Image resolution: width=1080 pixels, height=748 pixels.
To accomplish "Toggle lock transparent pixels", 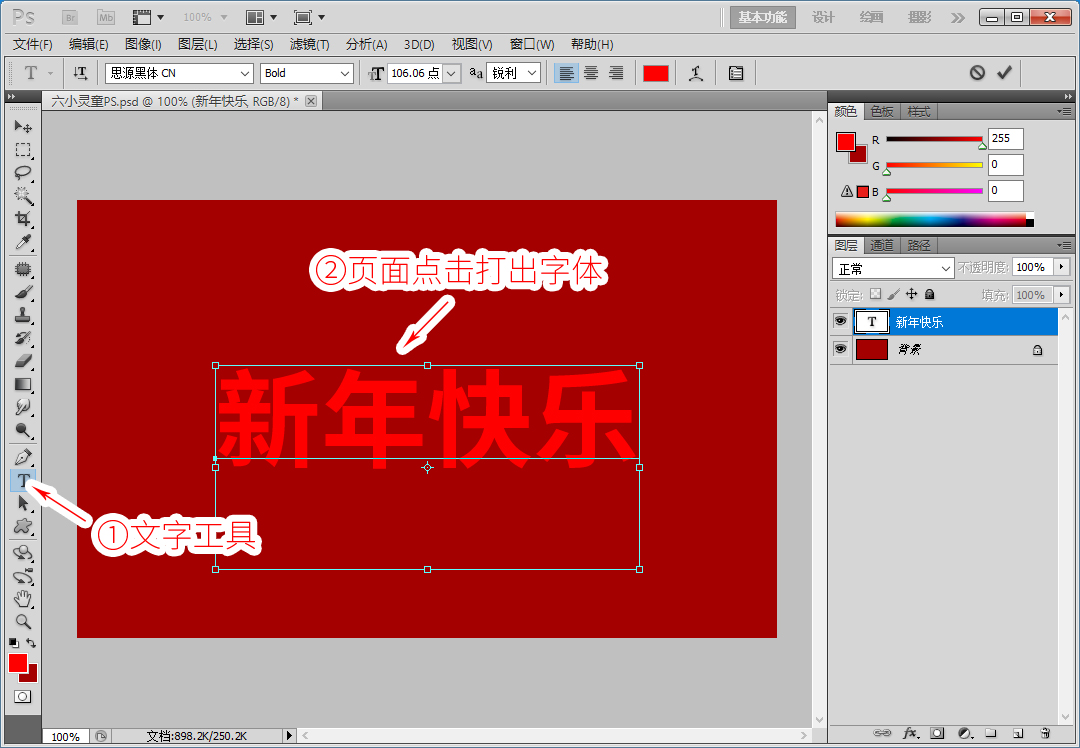I will click(875, 294).
